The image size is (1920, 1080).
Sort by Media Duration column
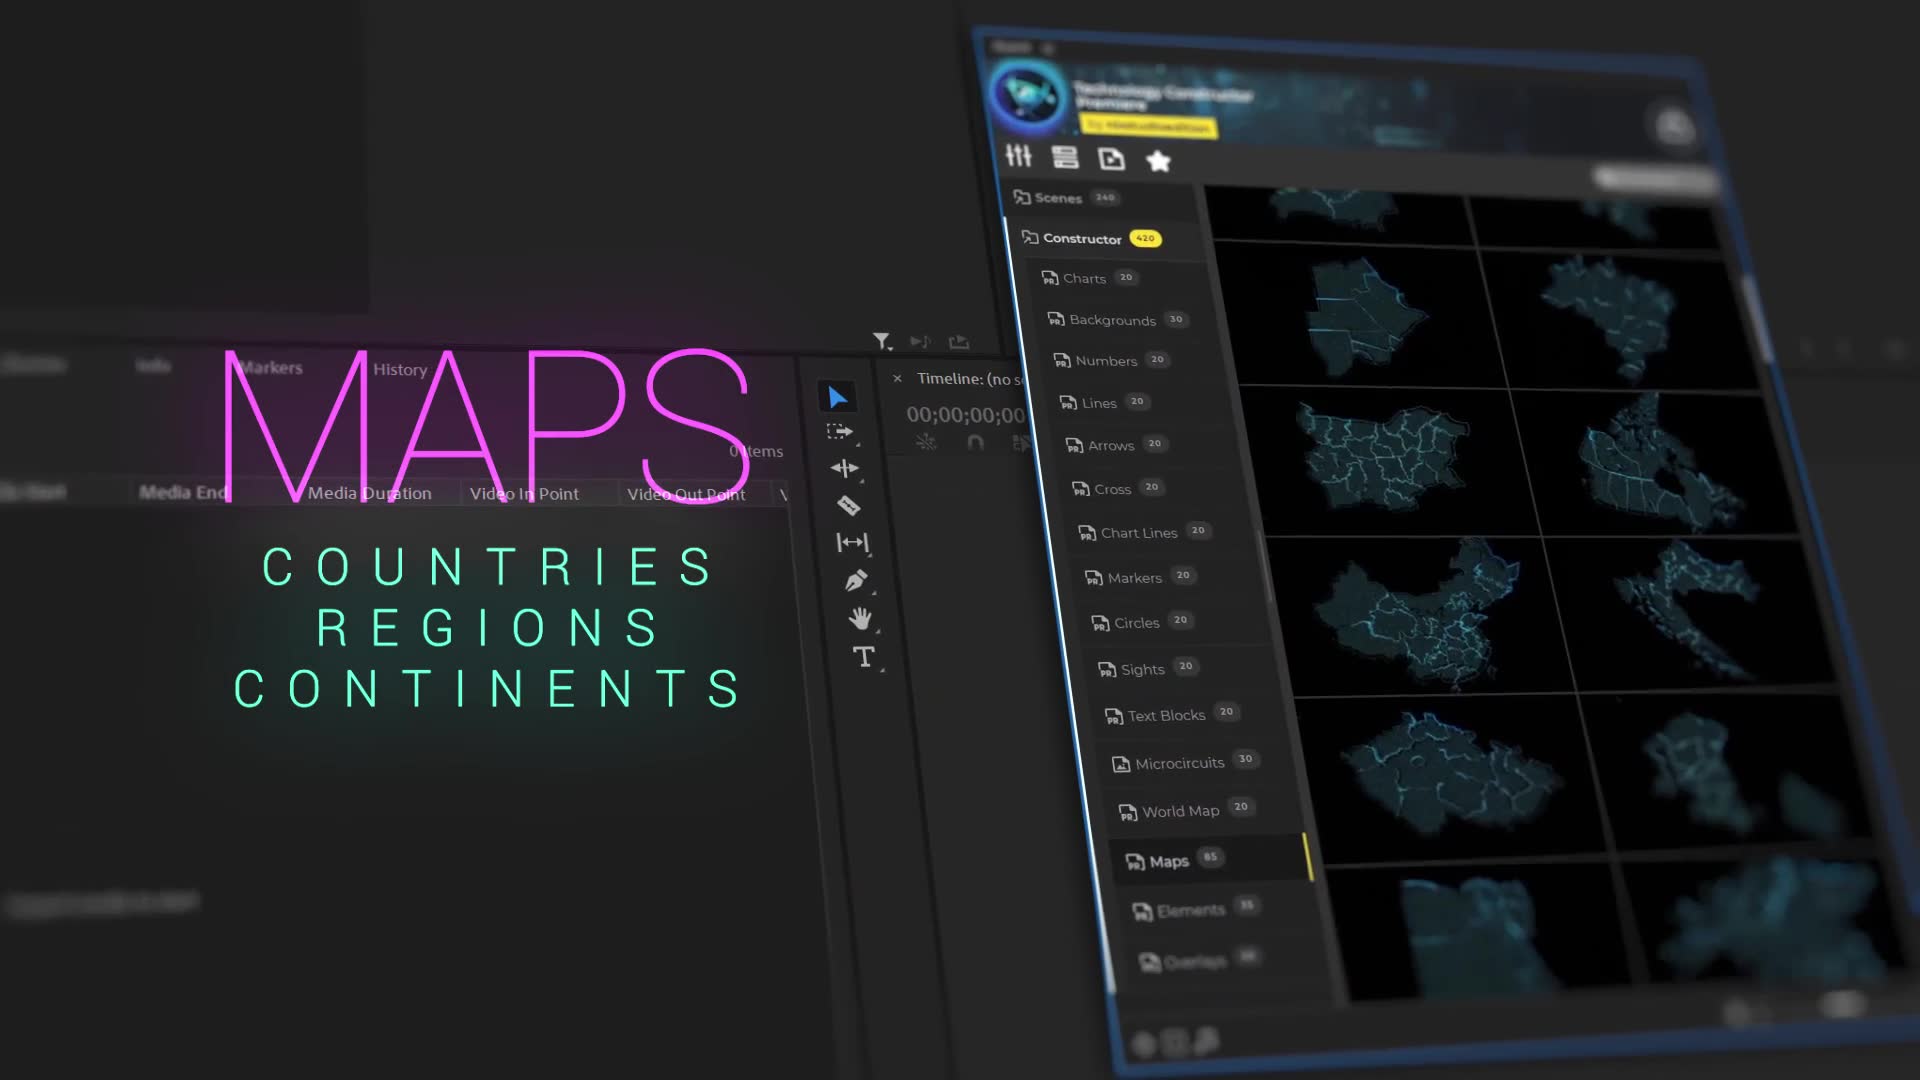tap(369, 493)
